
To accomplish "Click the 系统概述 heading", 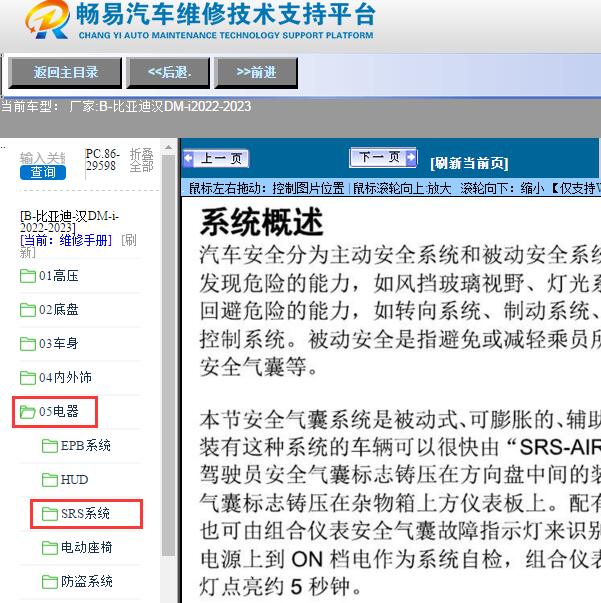I will [x=261, y=222].
